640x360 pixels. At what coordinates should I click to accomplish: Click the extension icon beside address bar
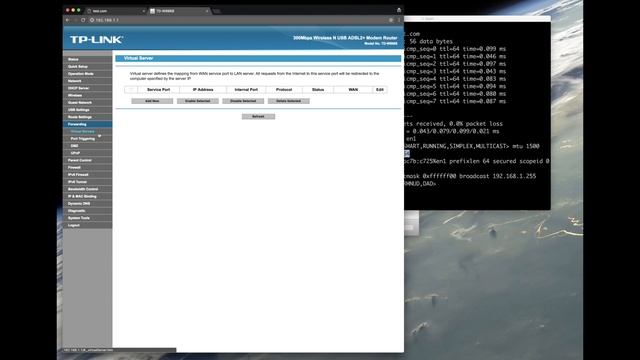(x=391, y=20)
